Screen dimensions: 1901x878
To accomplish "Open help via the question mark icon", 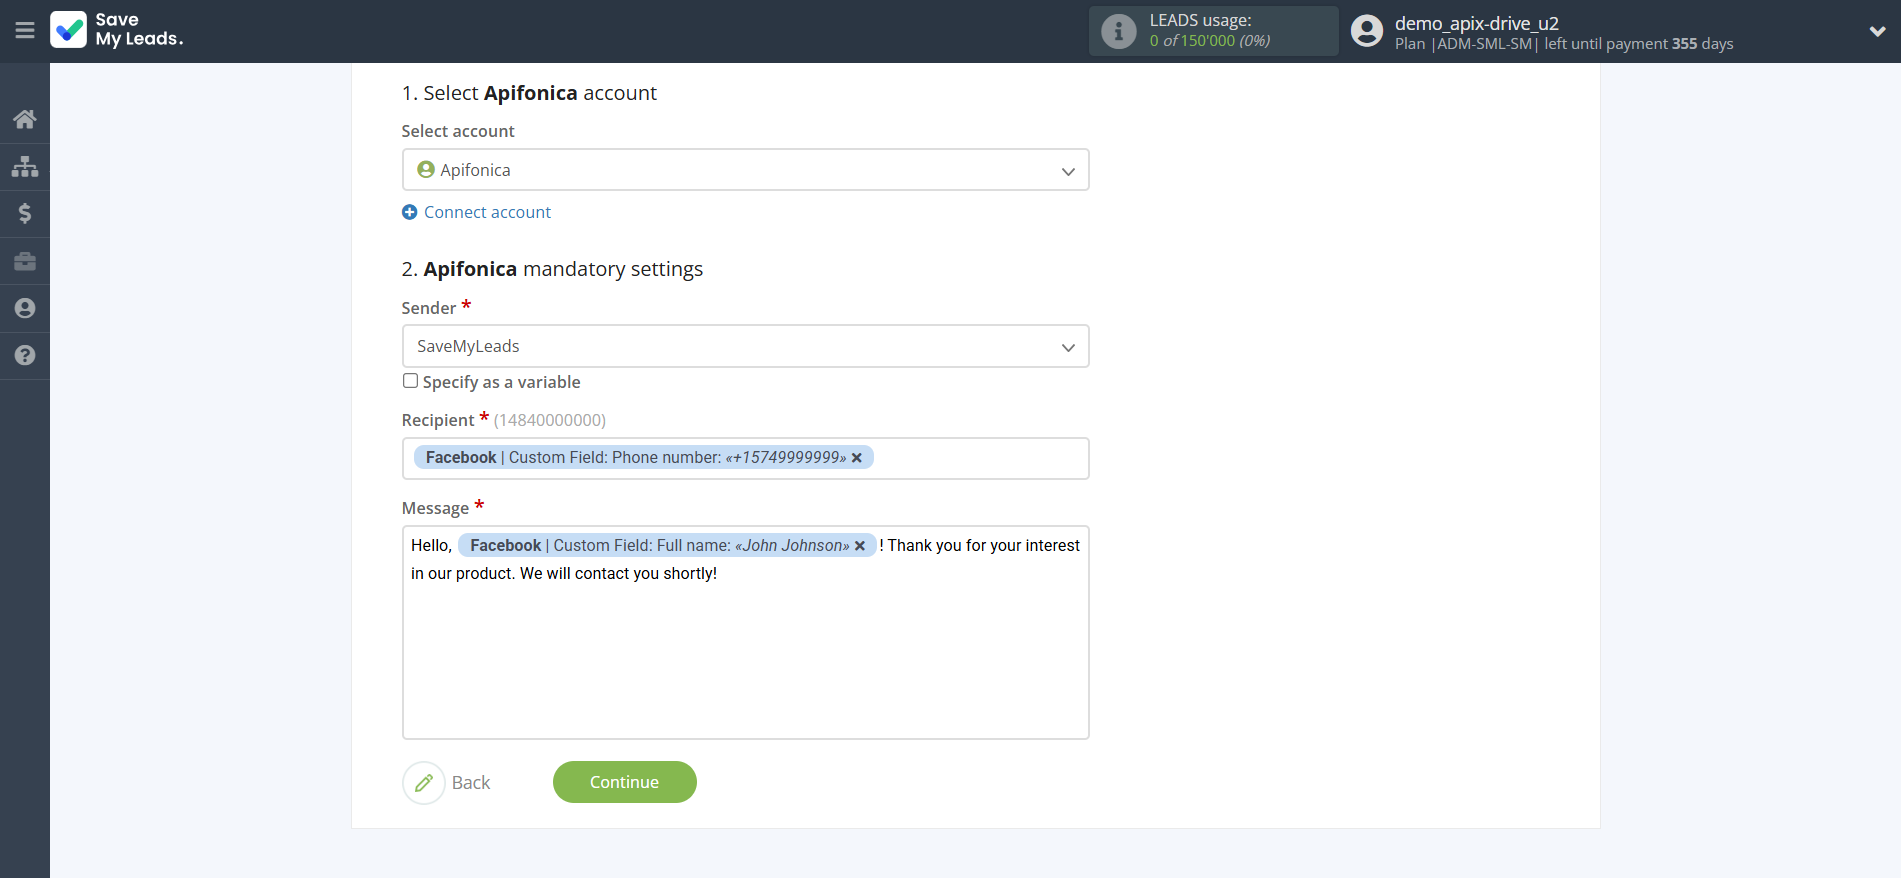I will [x=25, y=355].
